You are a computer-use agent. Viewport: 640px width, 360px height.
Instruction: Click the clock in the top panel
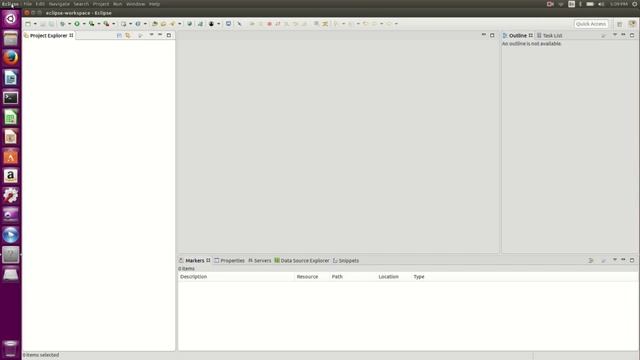619,4
